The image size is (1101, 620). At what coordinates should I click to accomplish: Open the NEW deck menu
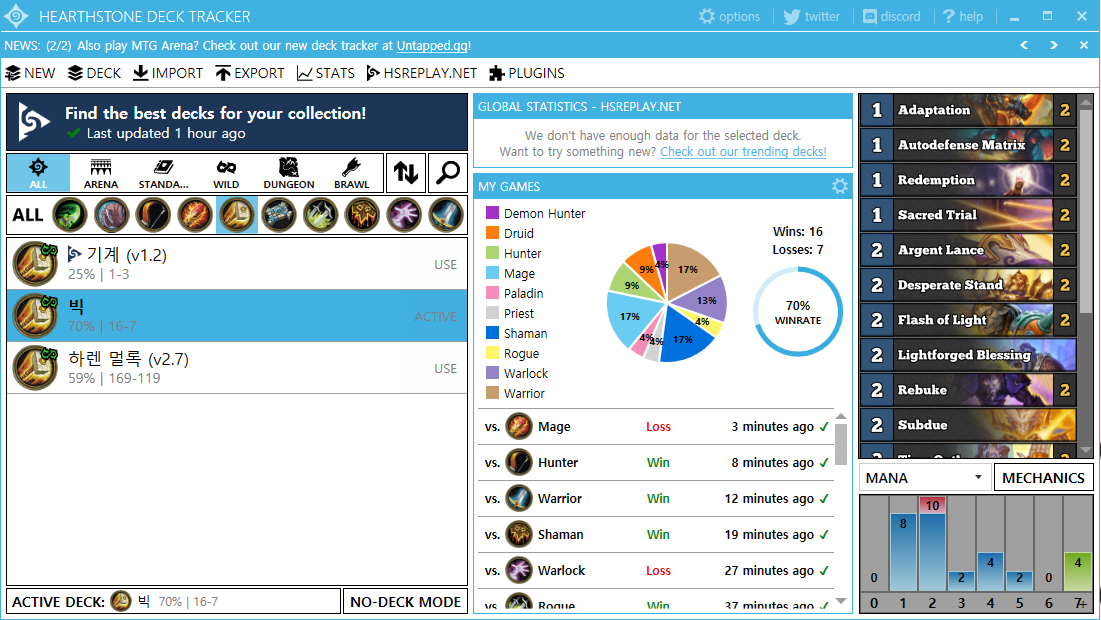click(30, 73)
